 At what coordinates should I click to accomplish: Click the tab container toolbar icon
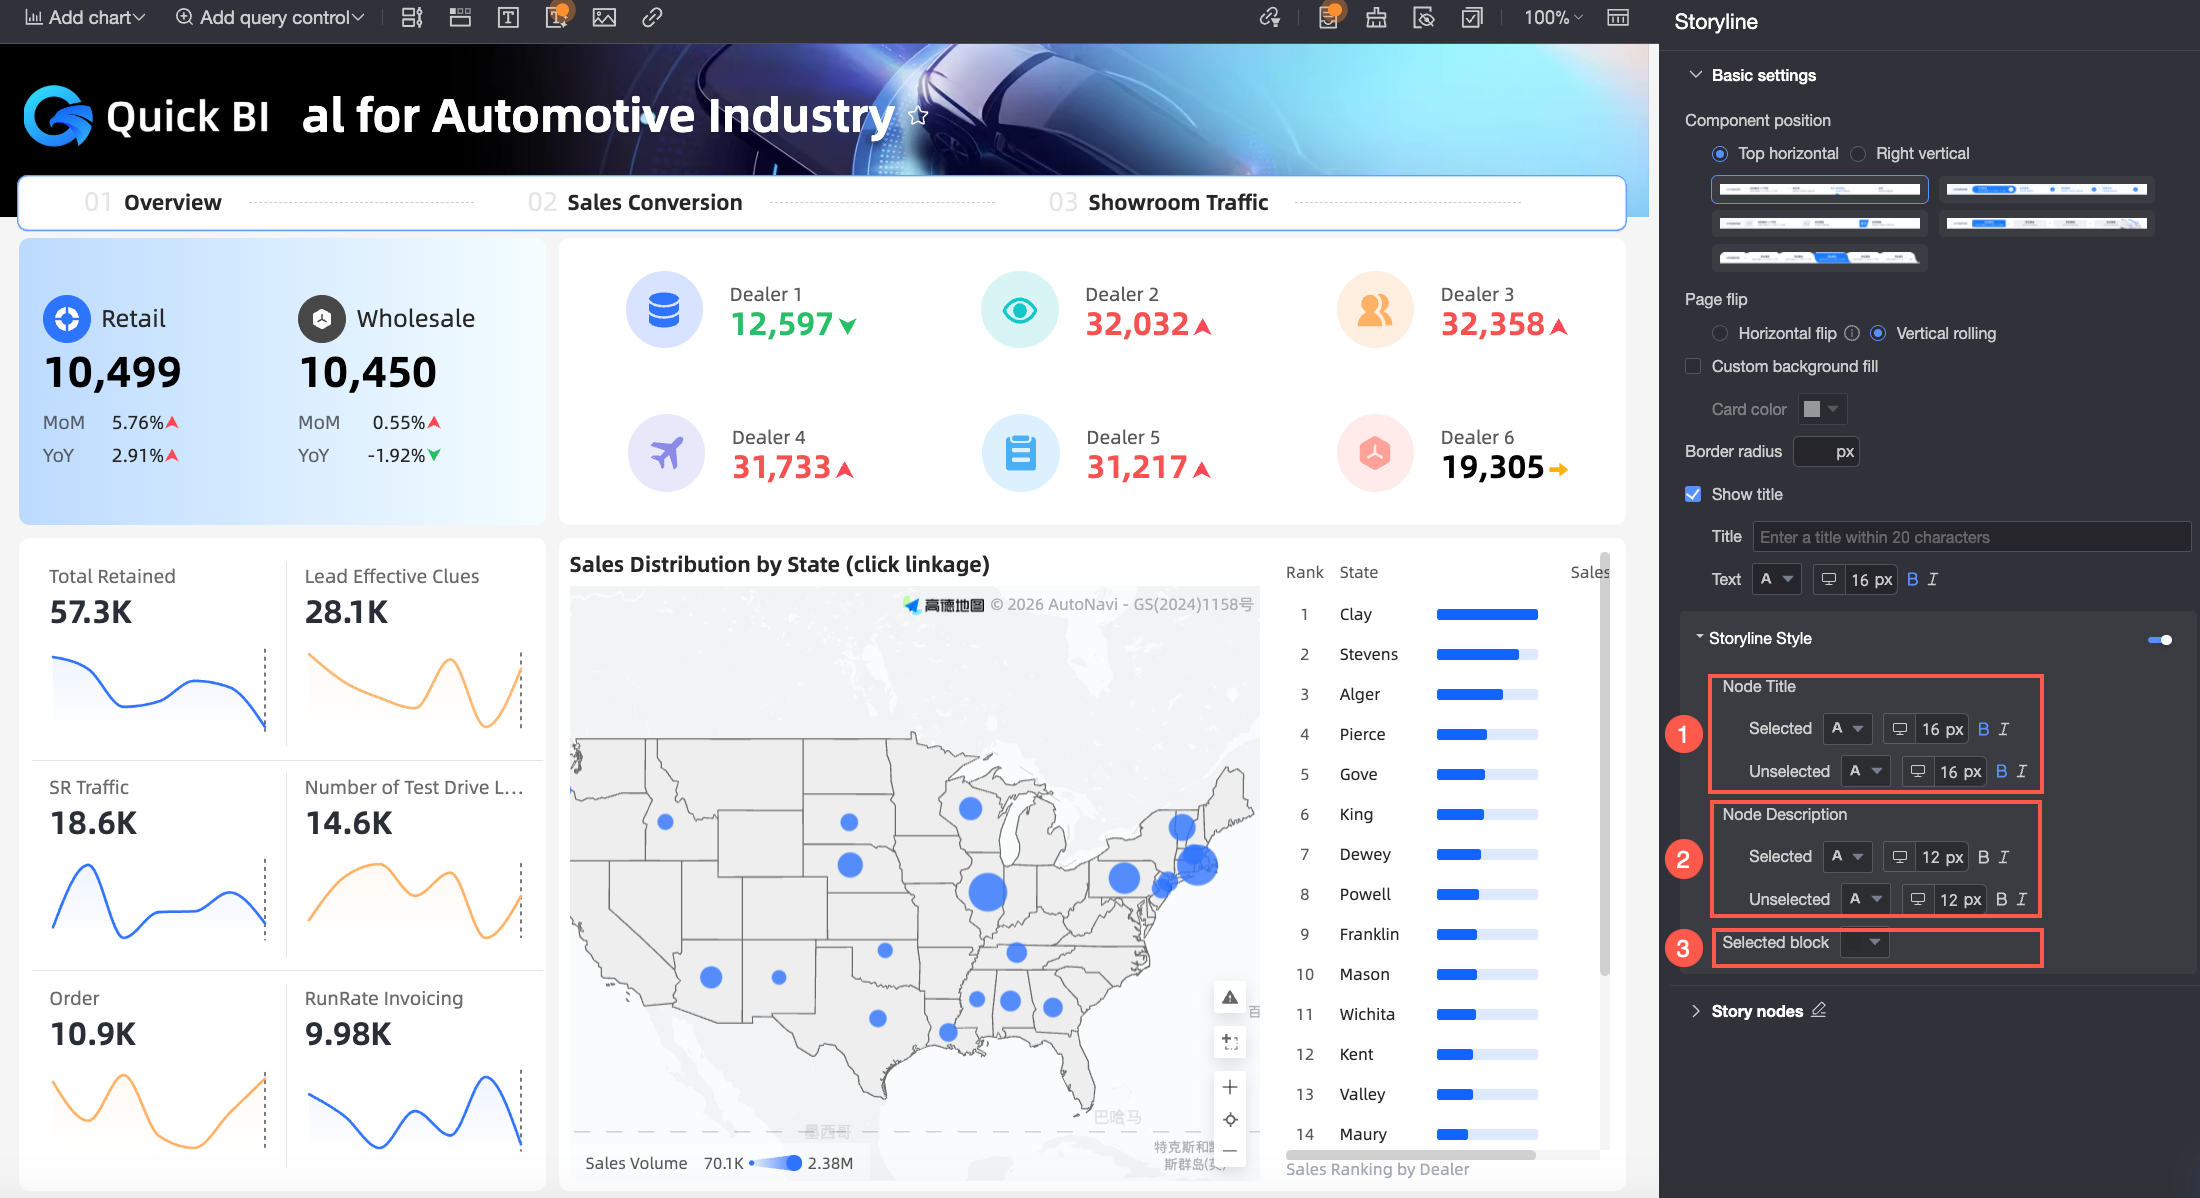pos(460,17)
